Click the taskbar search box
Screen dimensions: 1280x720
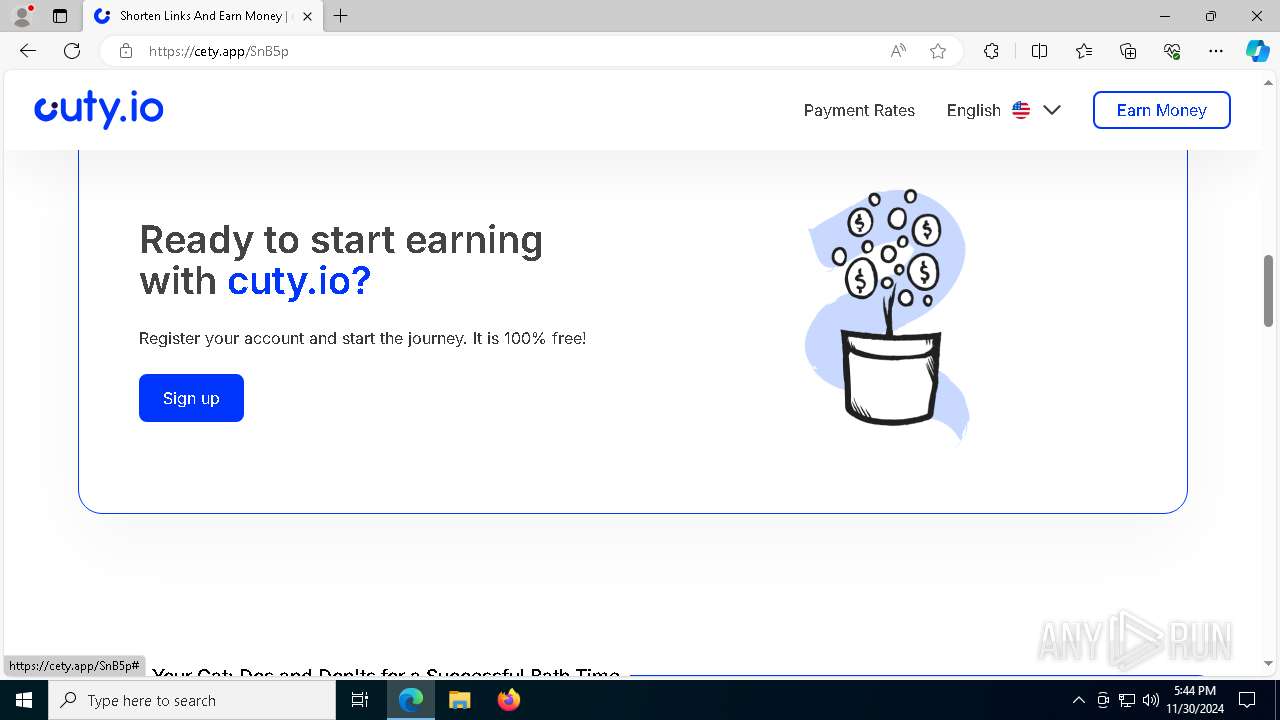192,700
